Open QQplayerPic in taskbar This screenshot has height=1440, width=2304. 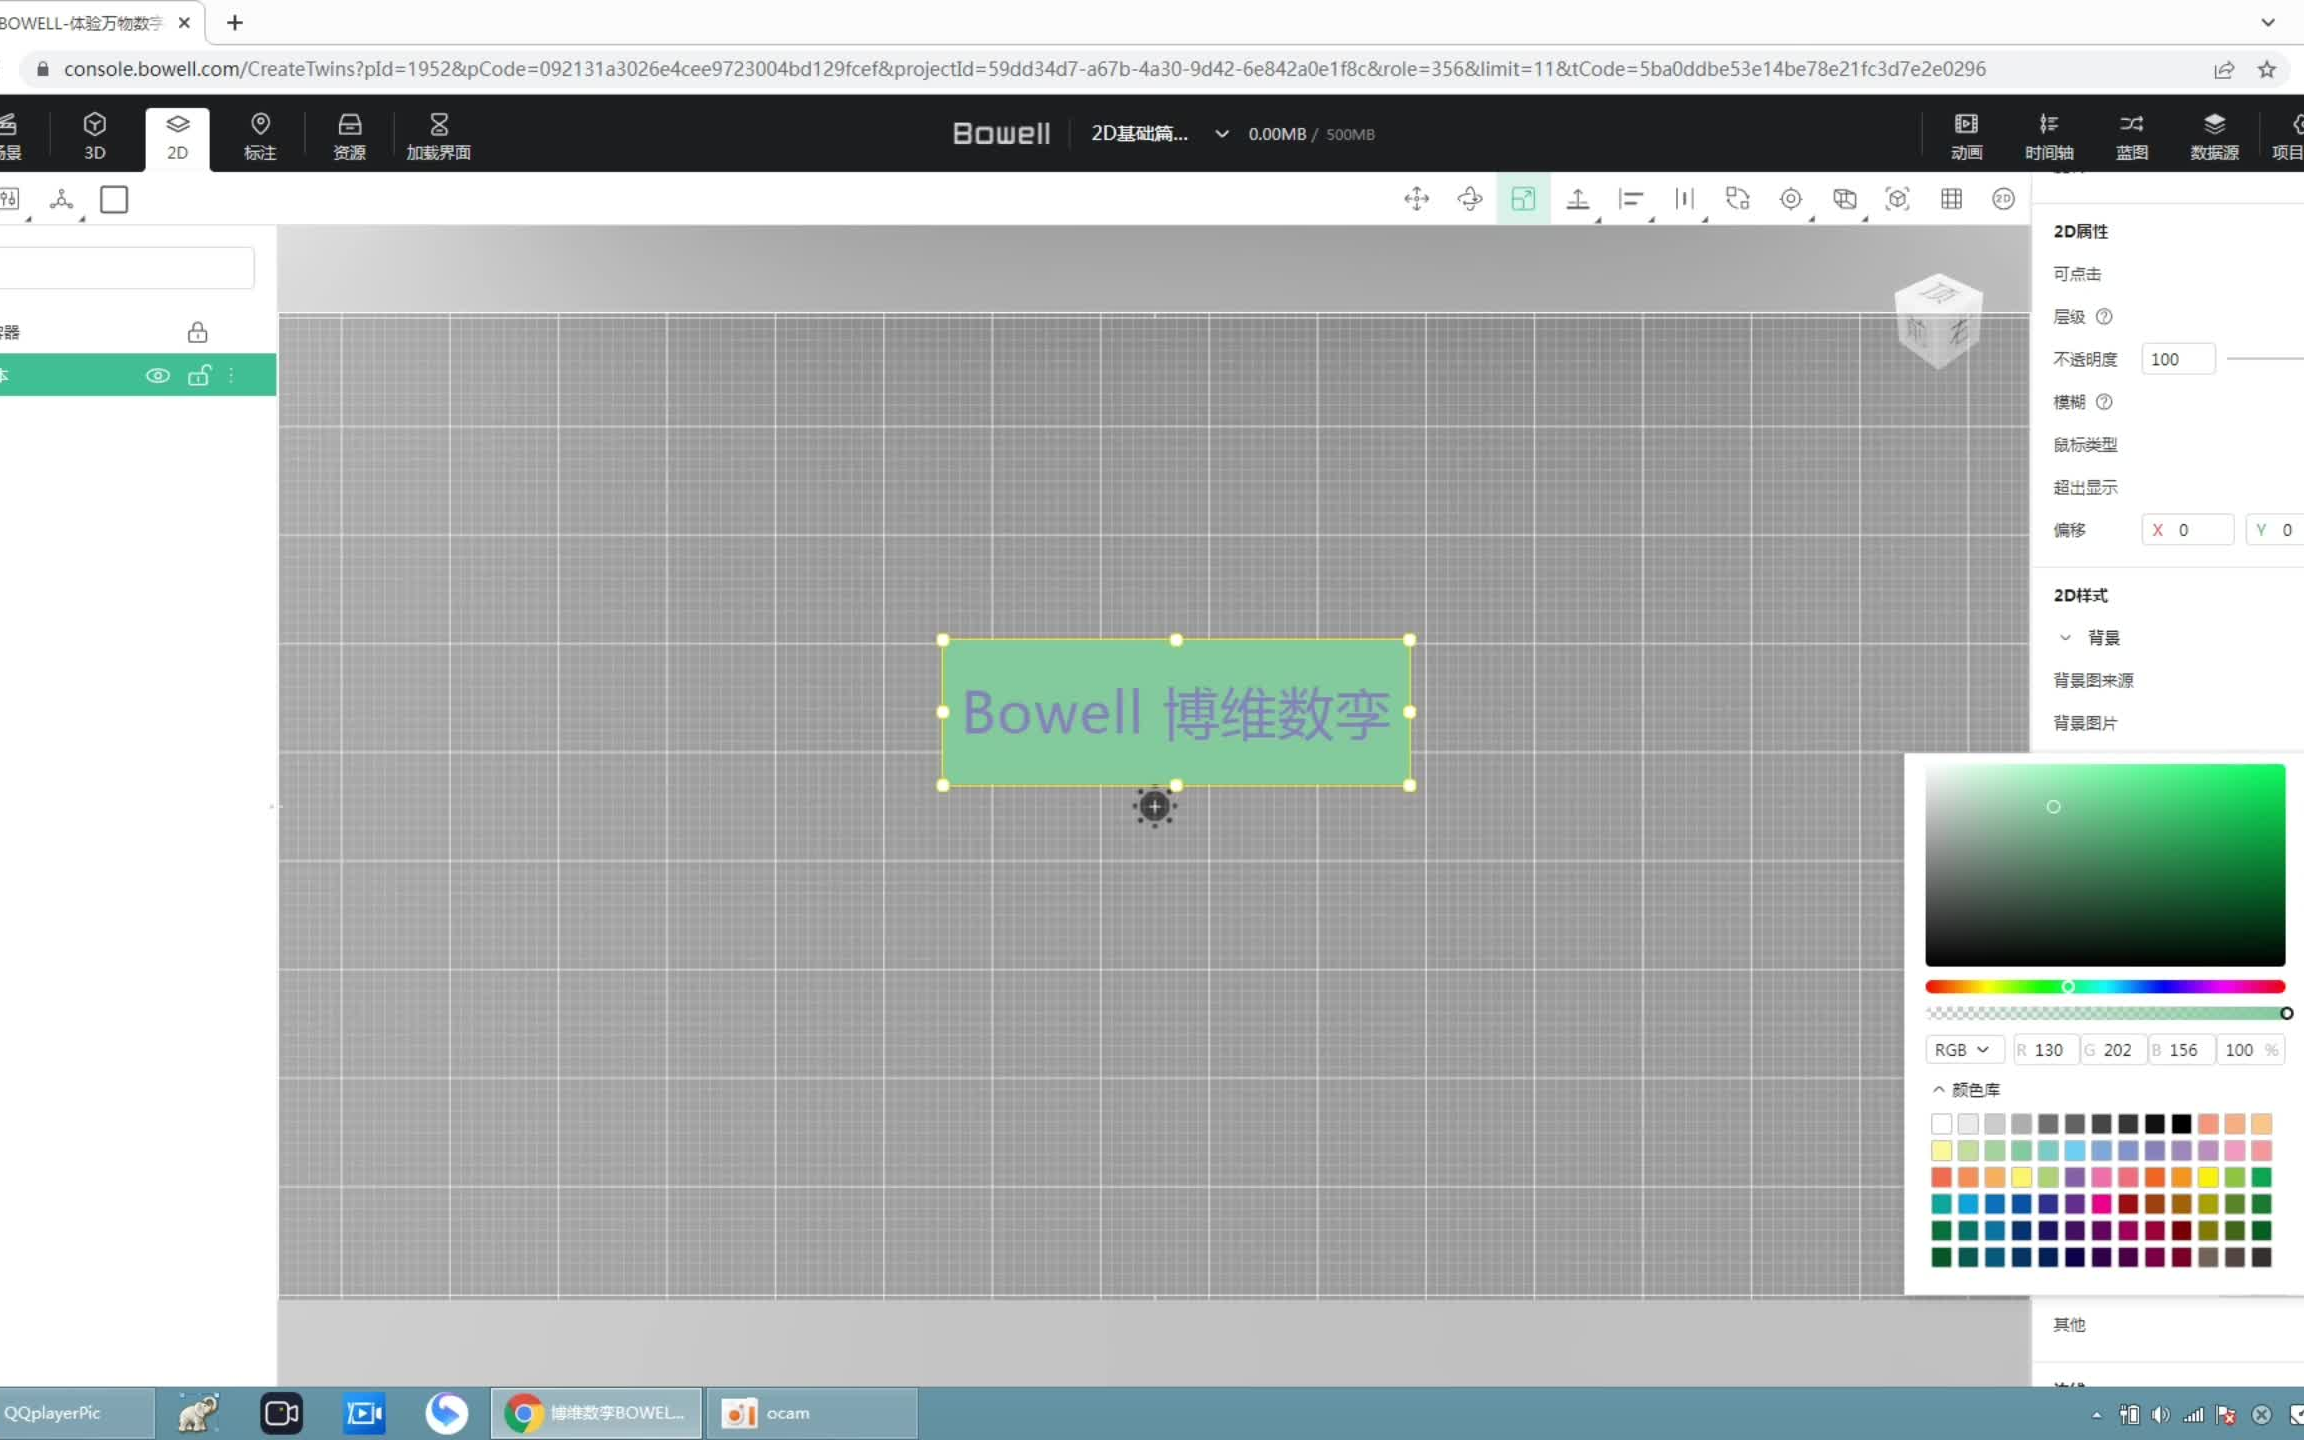coord(76,1413)
